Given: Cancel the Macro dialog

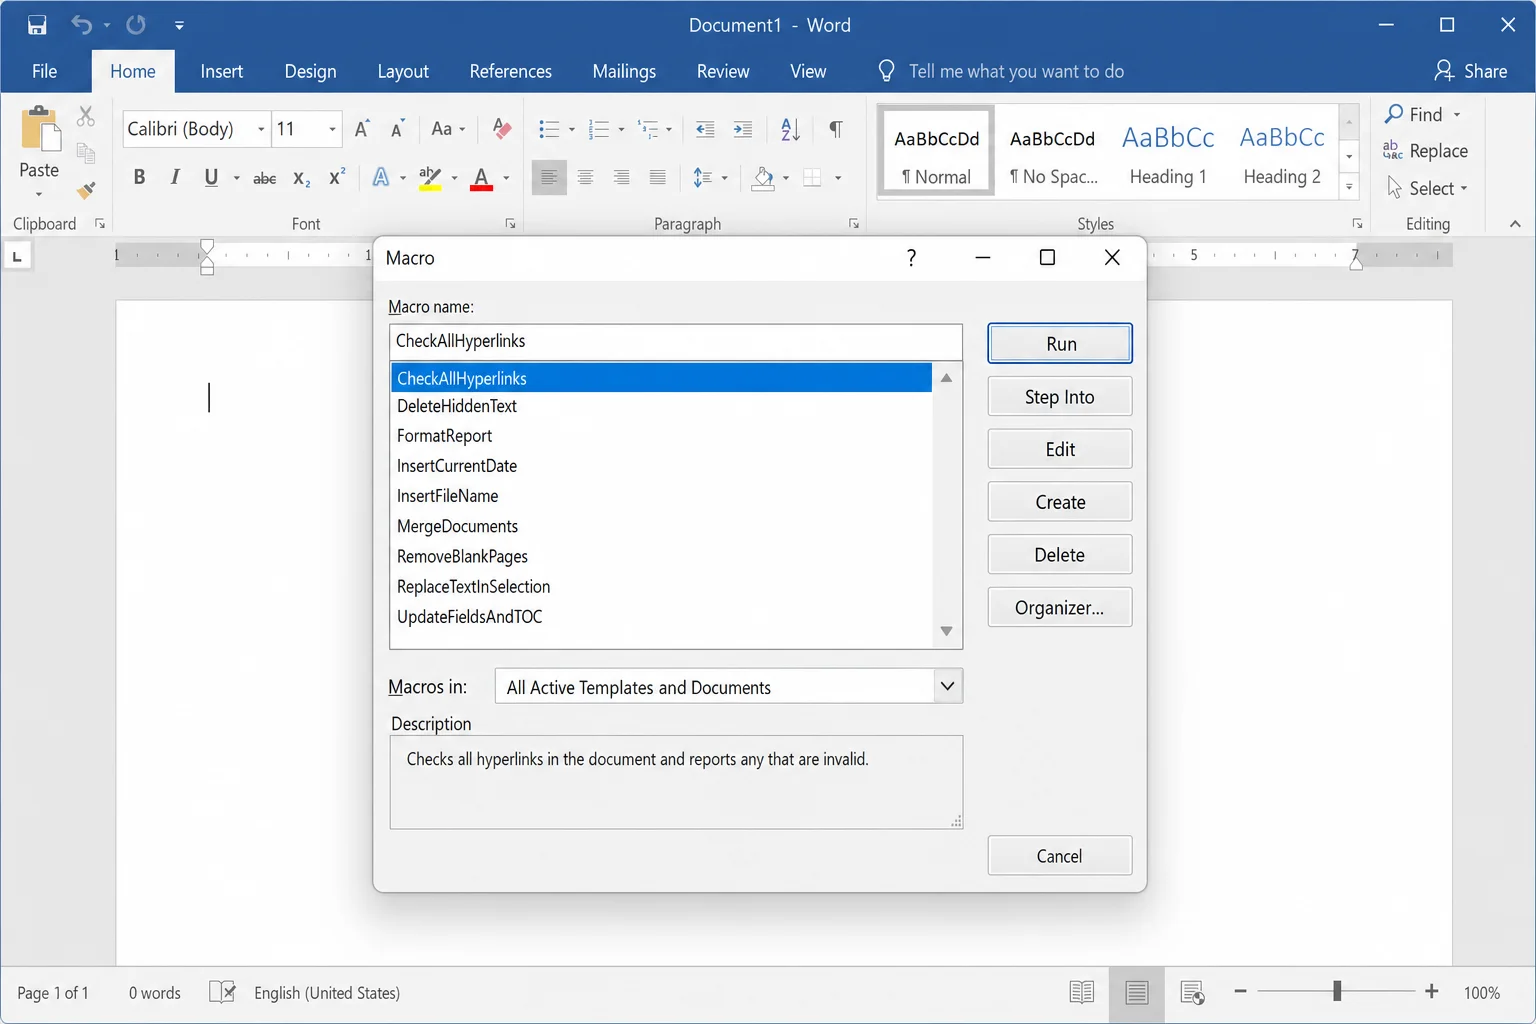Looking at the screenshot, I should pyautogui.click(x=1060, y=856).
